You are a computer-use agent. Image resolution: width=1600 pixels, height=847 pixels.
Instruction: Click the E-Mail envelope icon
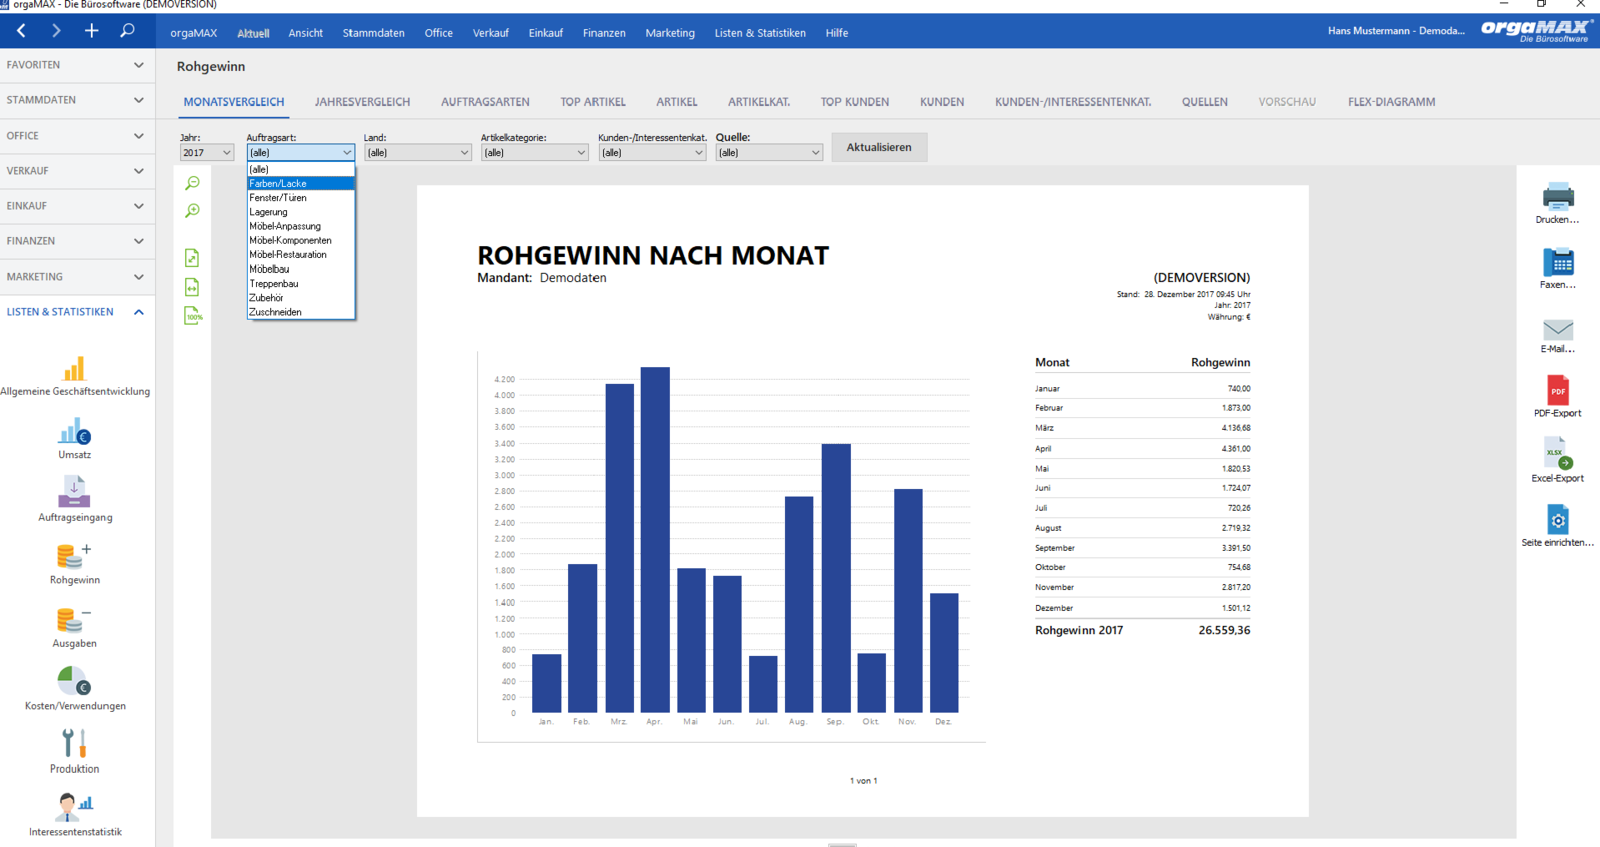point(1557,329)
